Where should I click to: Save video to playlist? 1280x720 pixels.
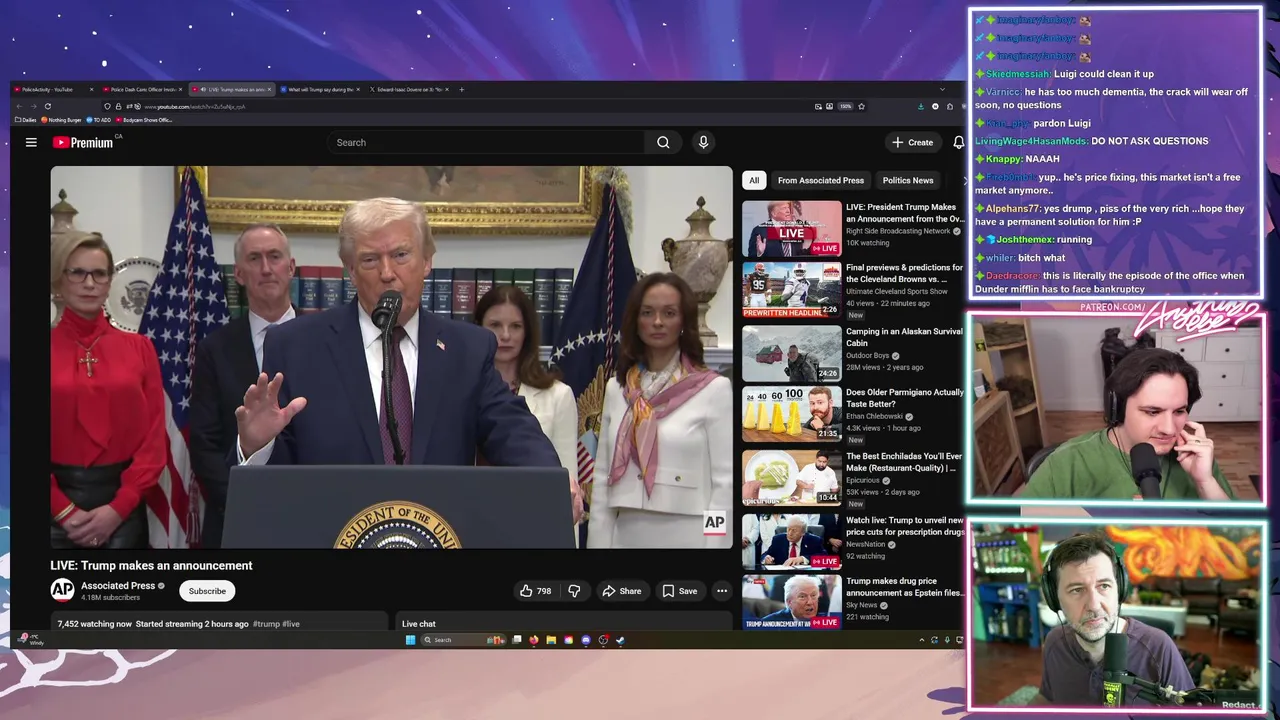tap(679, 591)
